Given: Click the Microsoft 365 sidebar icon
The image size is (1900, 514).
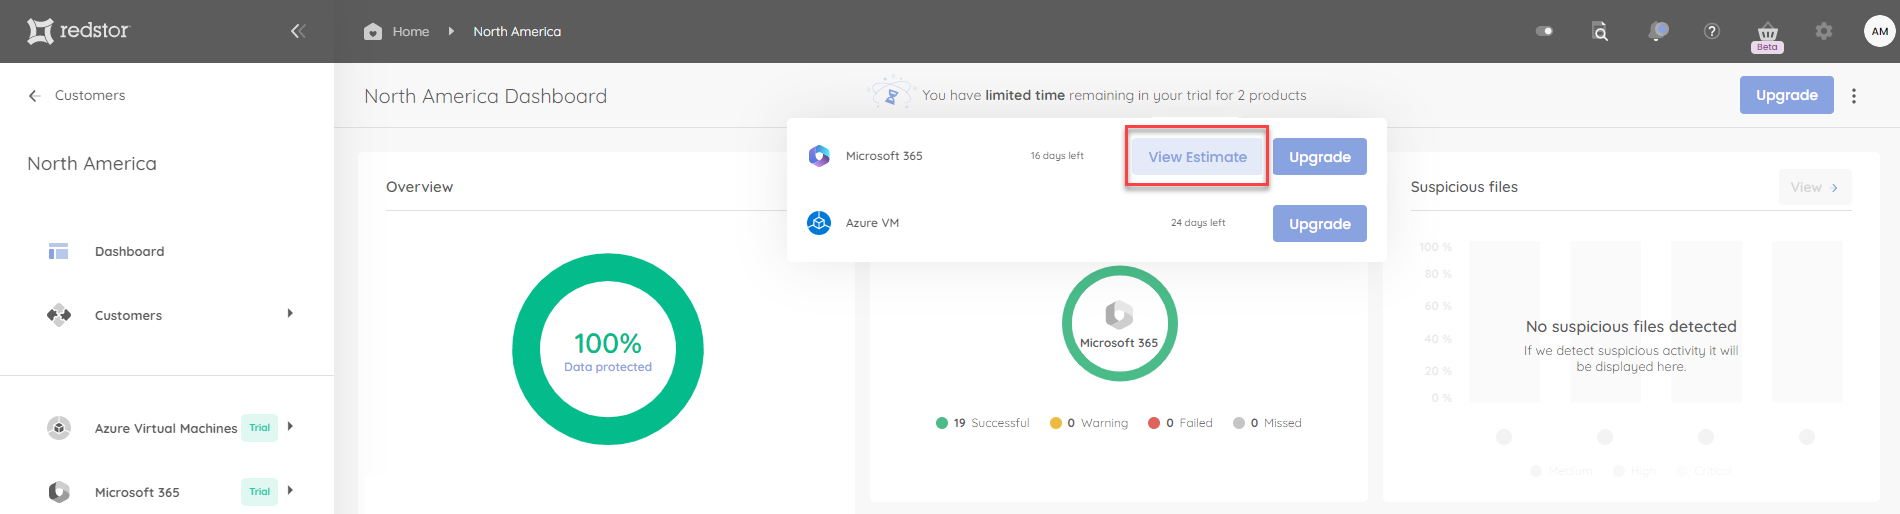Looking at the screenshot, I should (x=59, y=492).
